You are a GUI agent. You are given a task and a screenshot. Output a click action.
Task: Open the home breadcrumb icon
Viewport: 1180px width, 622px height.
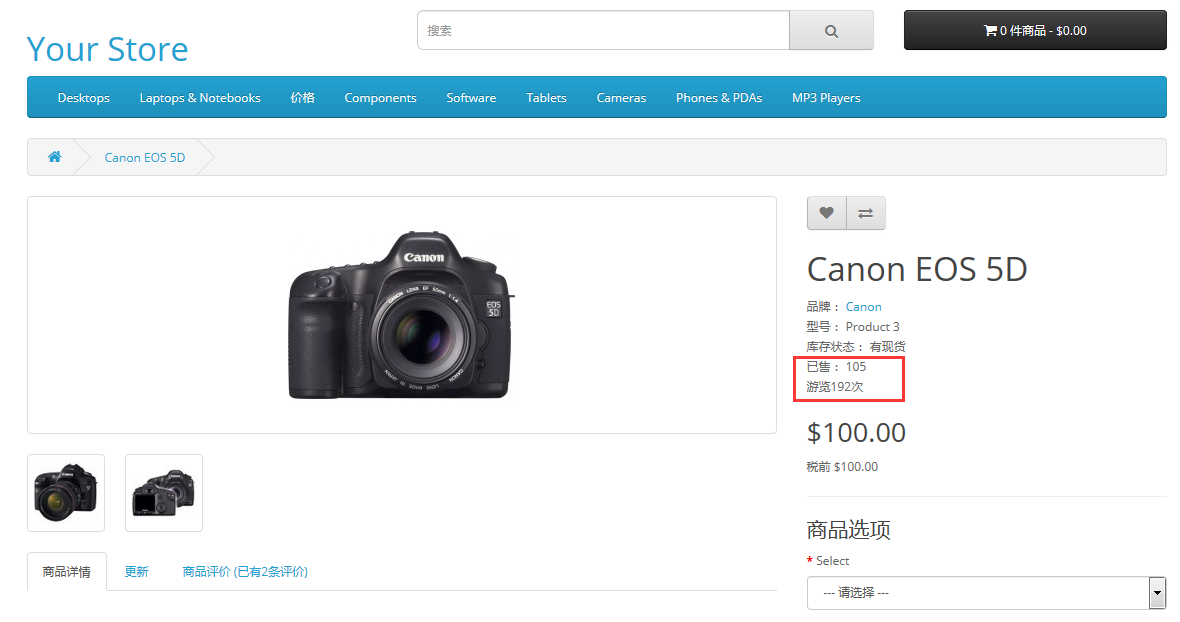pyautogui.click(x=54, y=156)
